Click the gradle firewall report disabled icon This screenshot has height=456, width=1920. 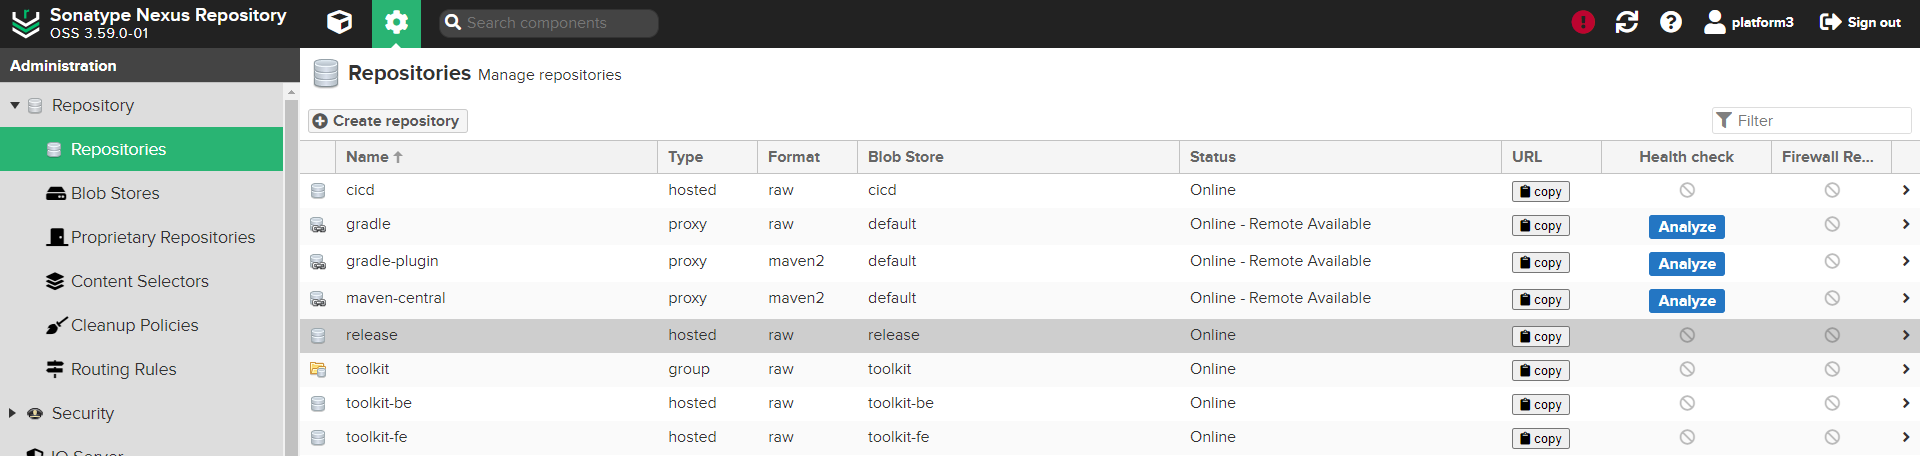[1832, 224]
